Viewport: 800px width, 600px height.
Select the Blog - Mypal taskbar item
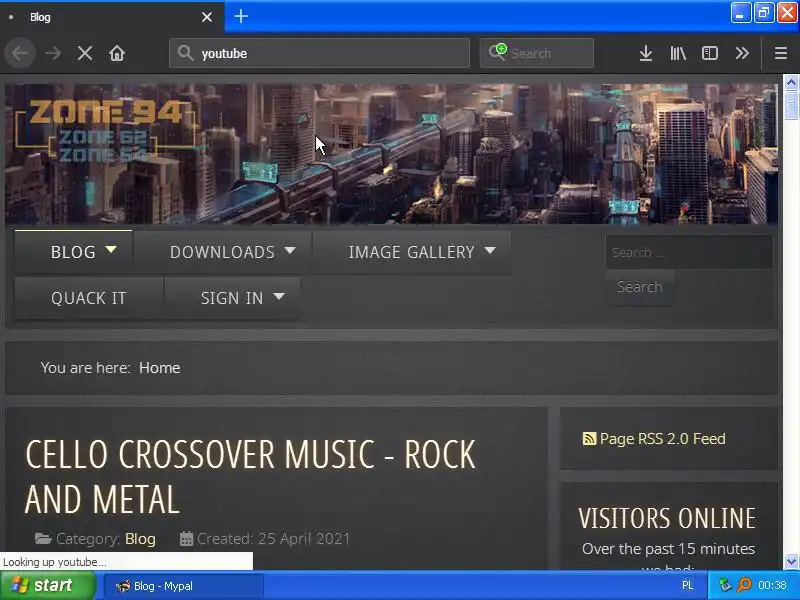coord(184,586)
